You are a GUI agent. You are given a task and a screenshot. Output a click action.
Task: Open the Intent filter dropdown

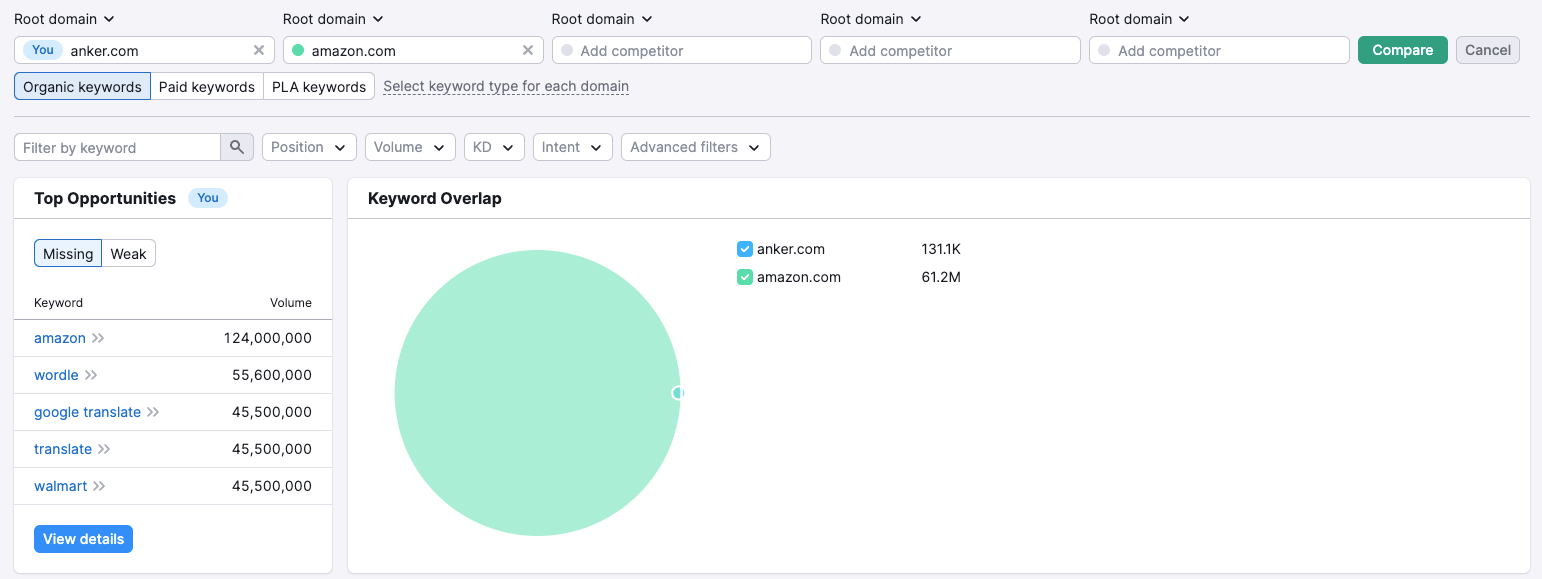pyautogui.click(x=573, y=147)
